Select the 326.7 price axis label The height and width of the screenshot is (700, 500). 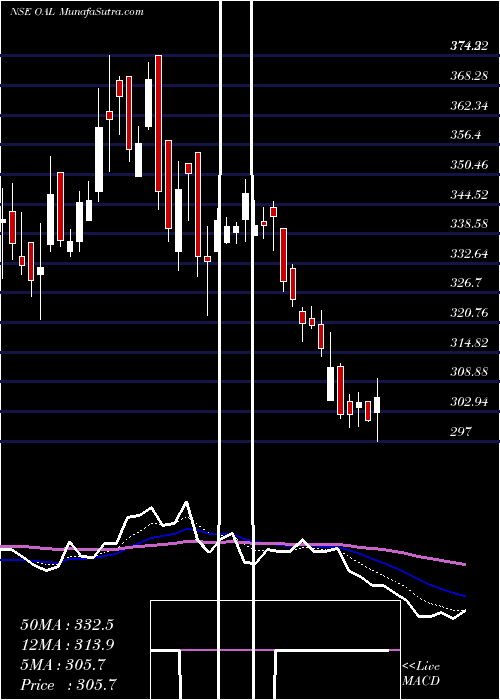coord(465,283)
